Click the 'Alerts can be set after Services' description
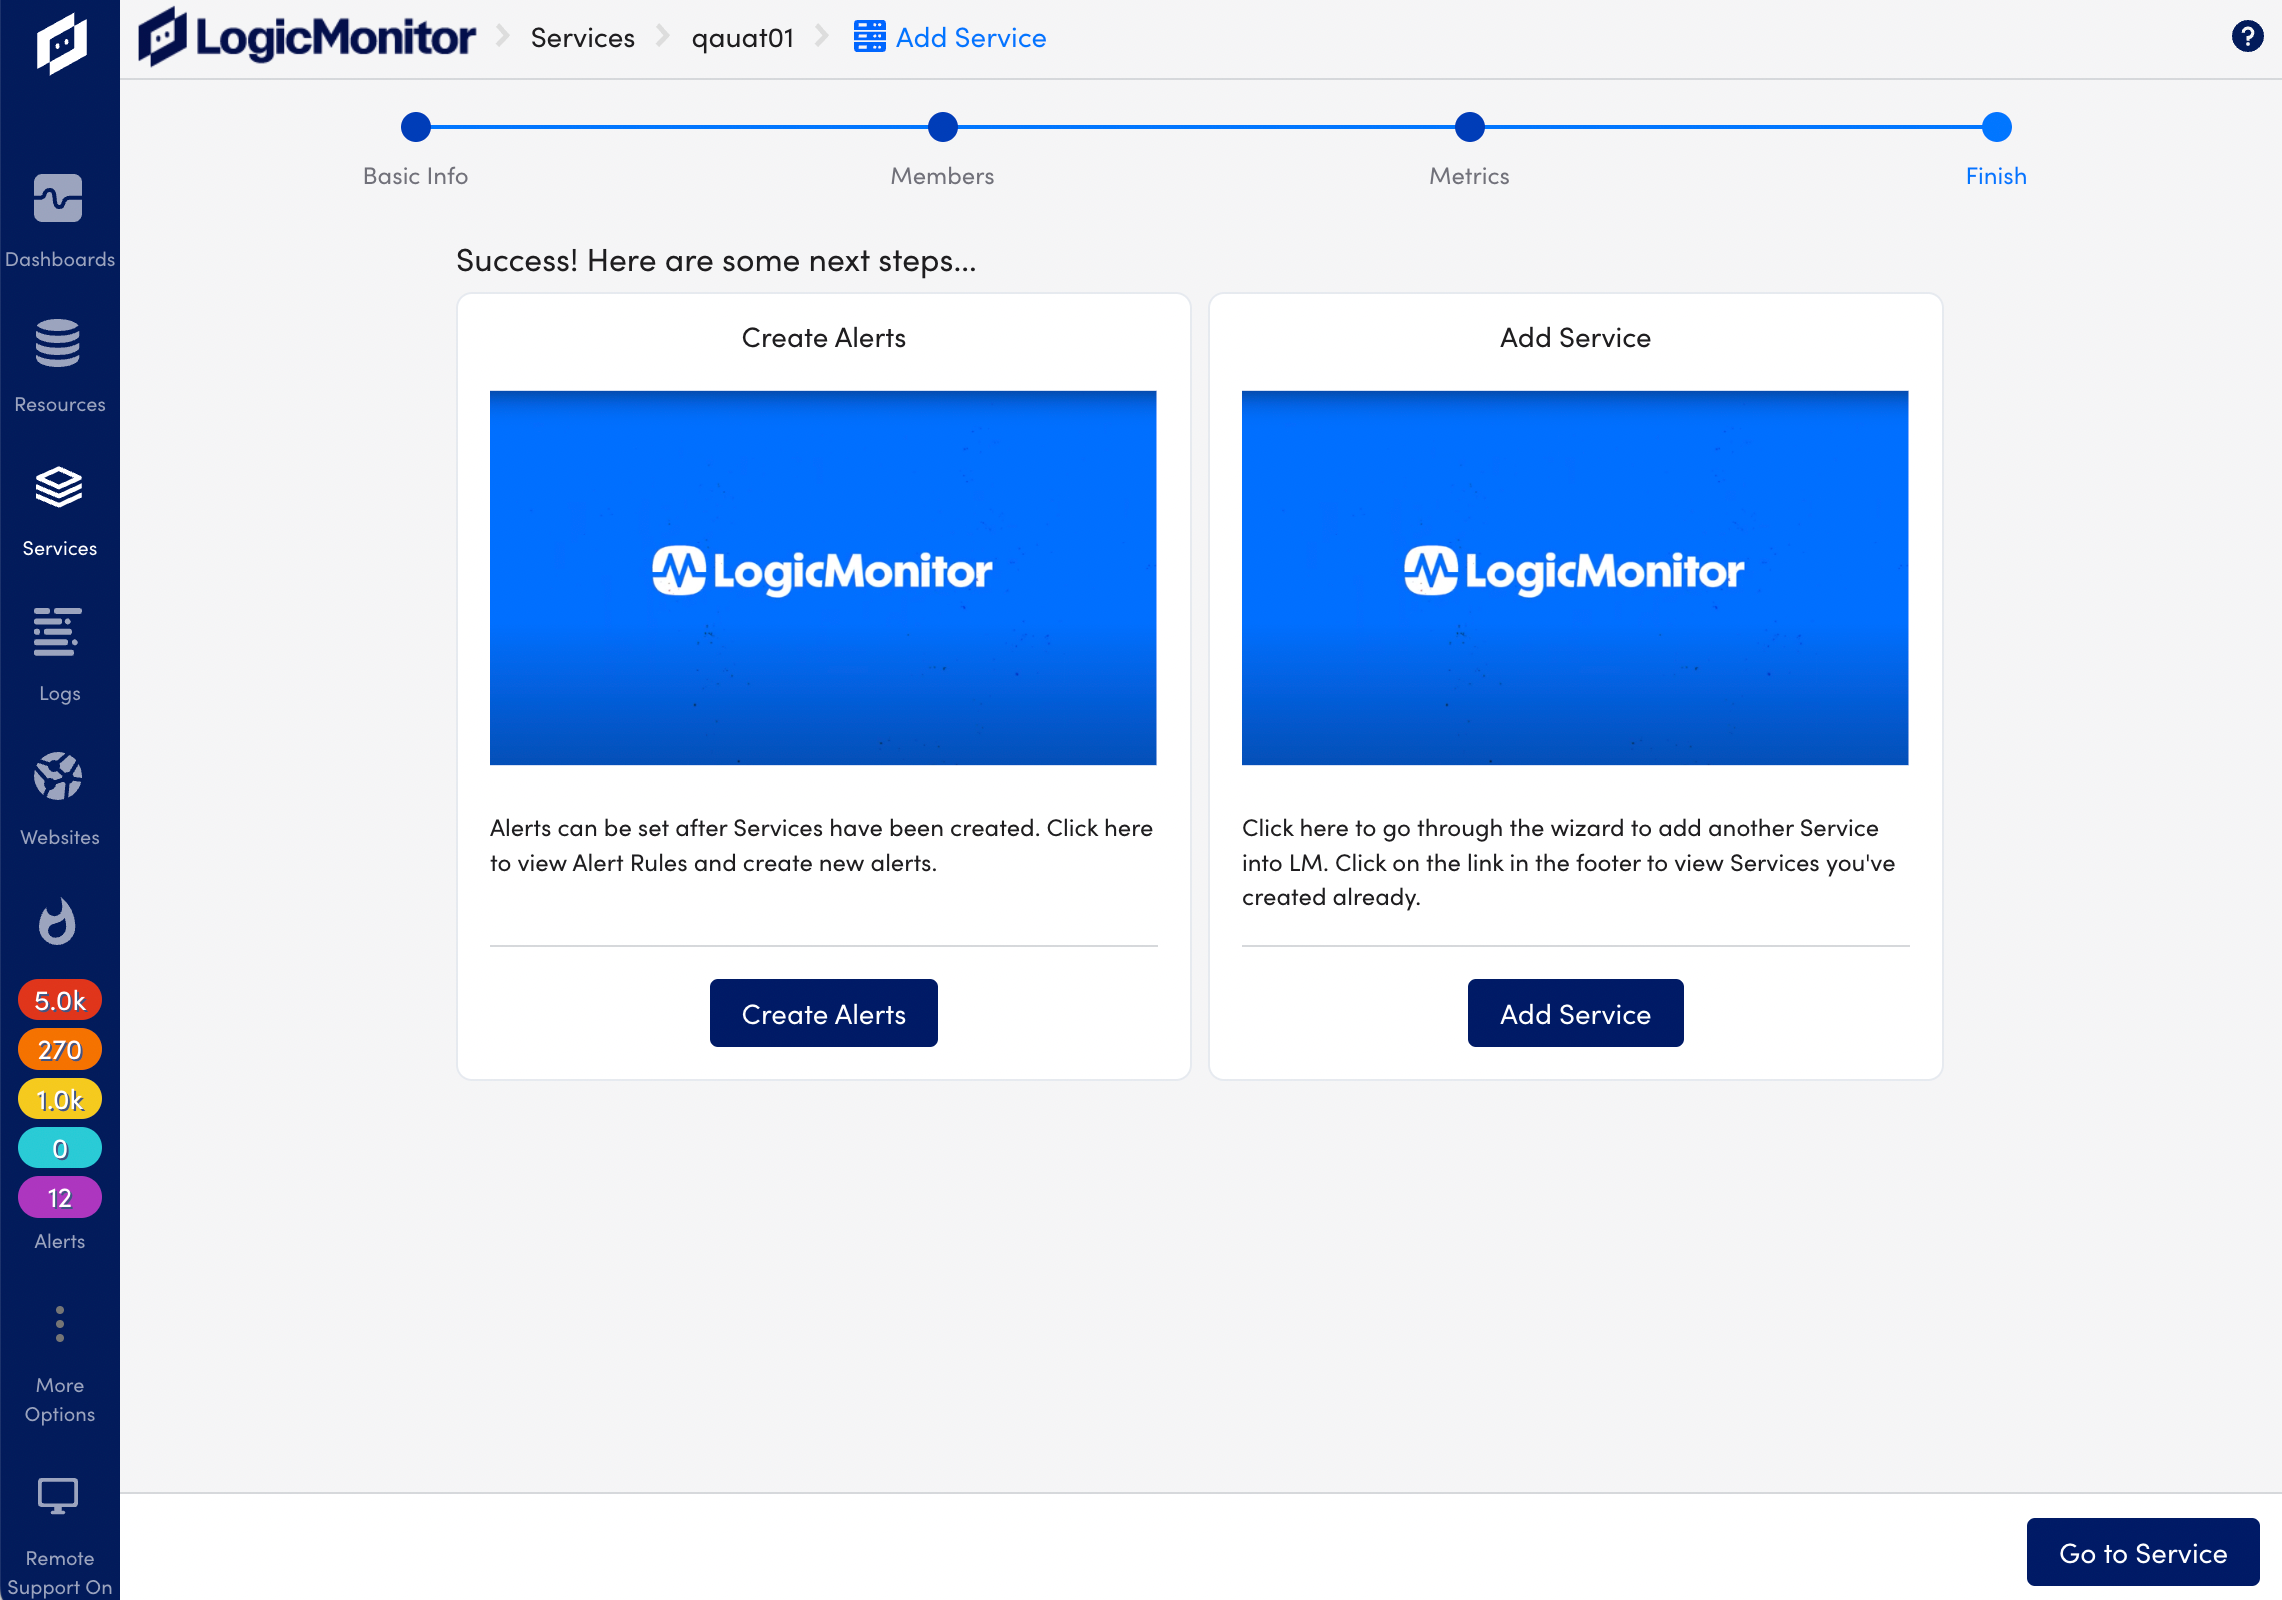Image resolution: width=2282 pixels, height=1600 pixels. (x=822, y=845)
